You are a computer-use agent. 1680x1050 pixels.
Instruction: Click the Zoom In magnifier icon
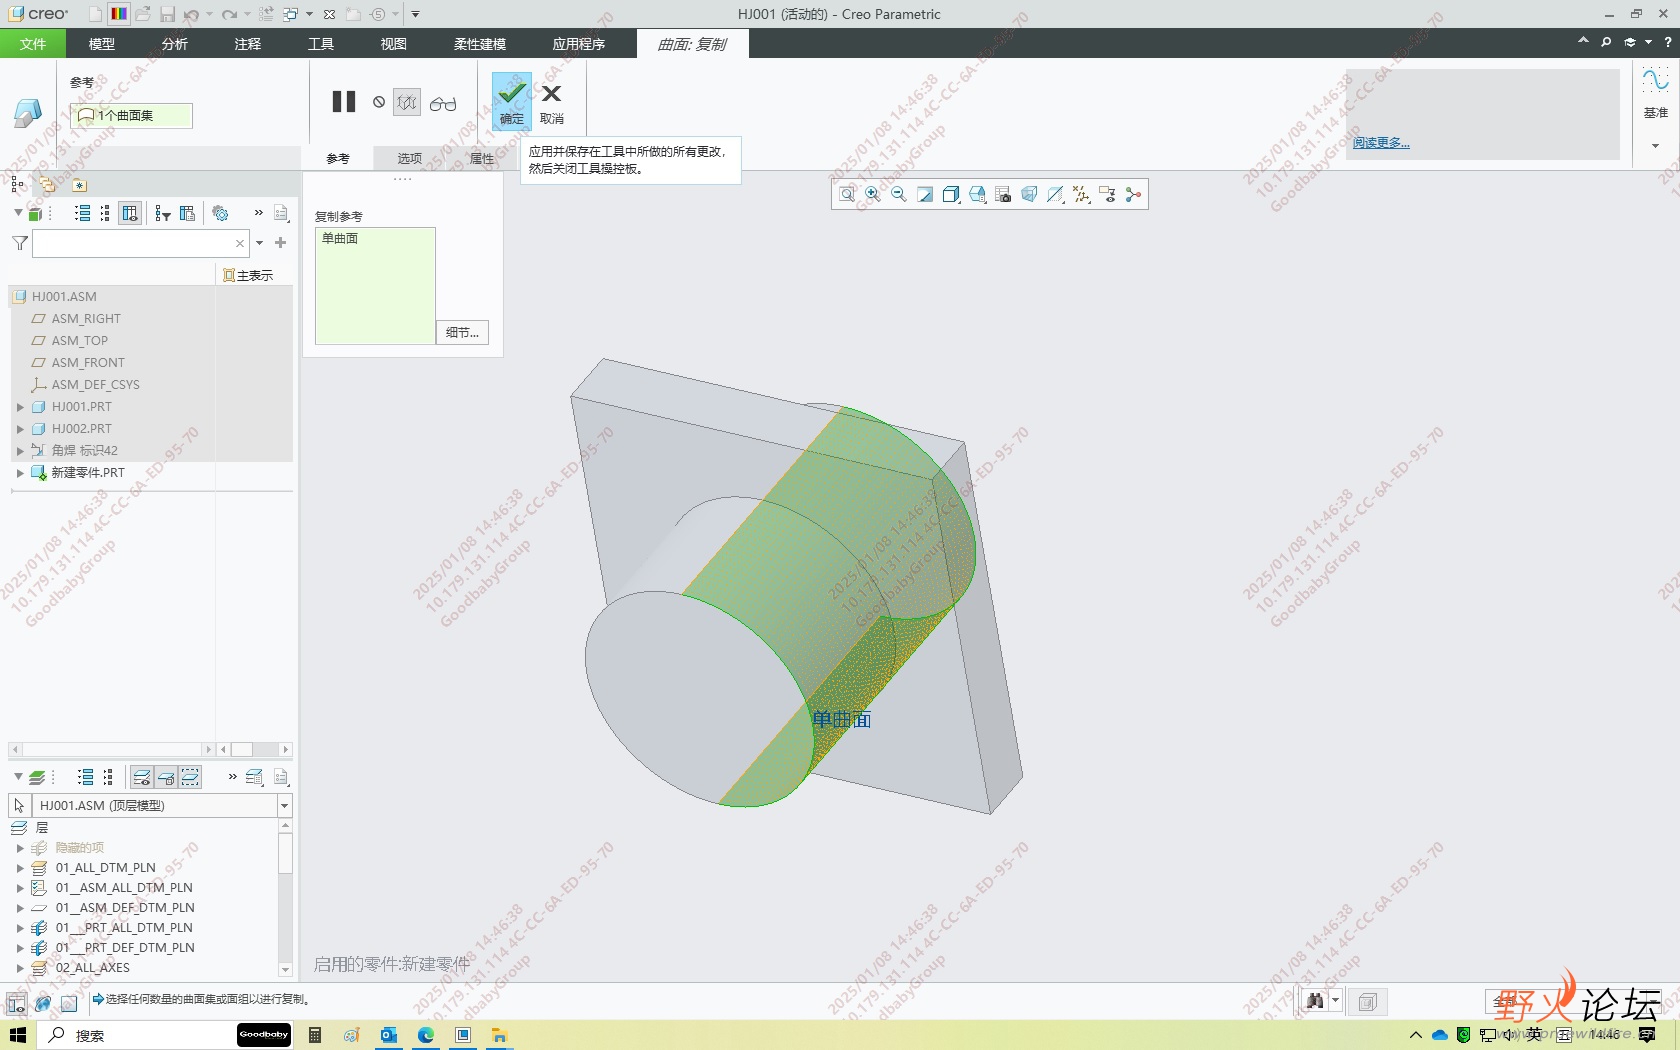tap(873, 194)
